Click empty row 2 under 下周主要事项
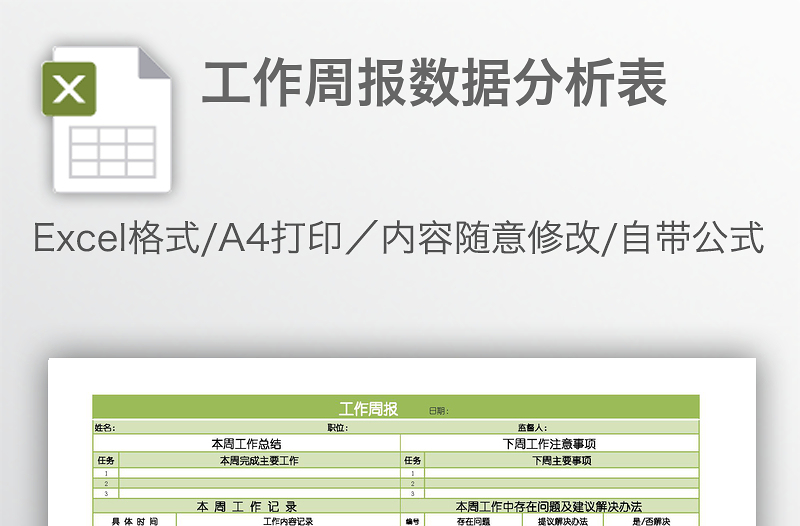The width and height of the screenshot is (800, 526). 562,483
